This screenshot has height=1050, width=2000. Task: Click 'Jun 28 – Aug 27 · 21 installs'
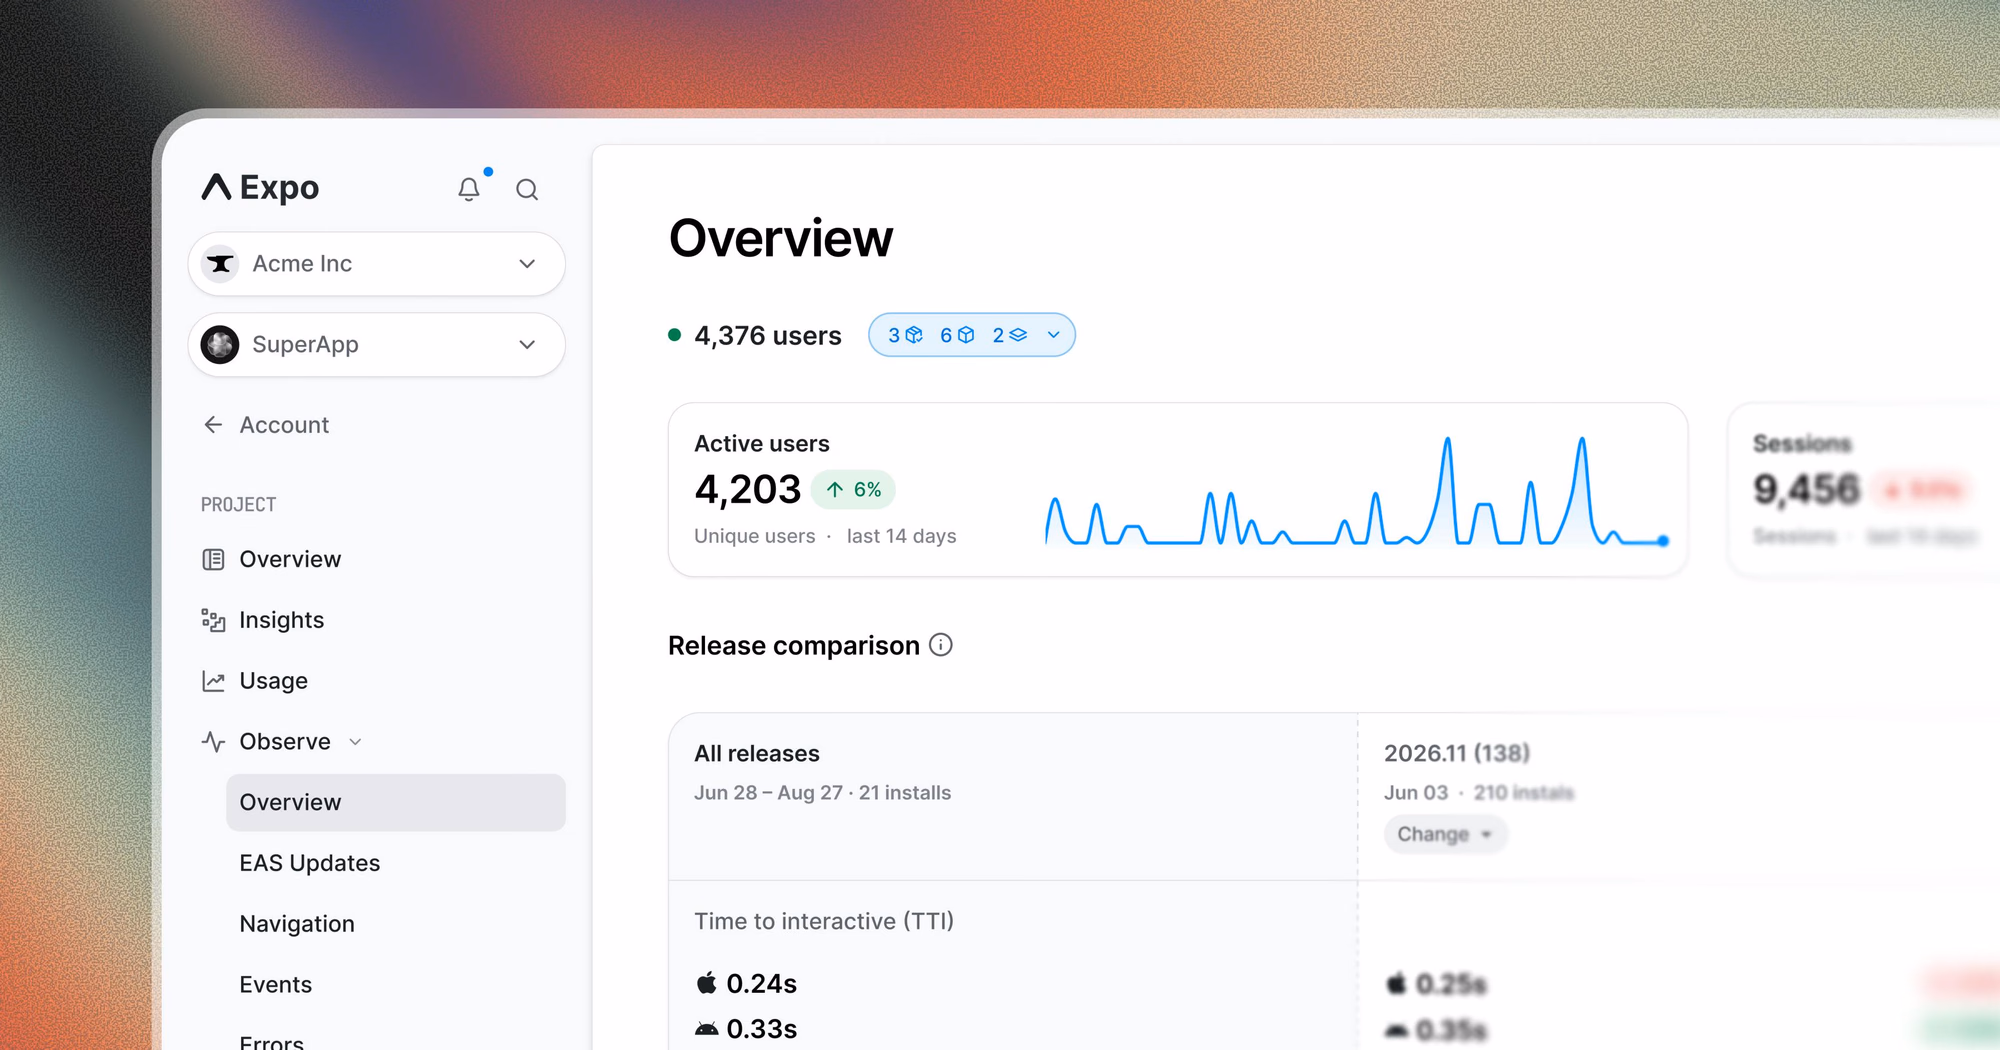pos(823,793)
